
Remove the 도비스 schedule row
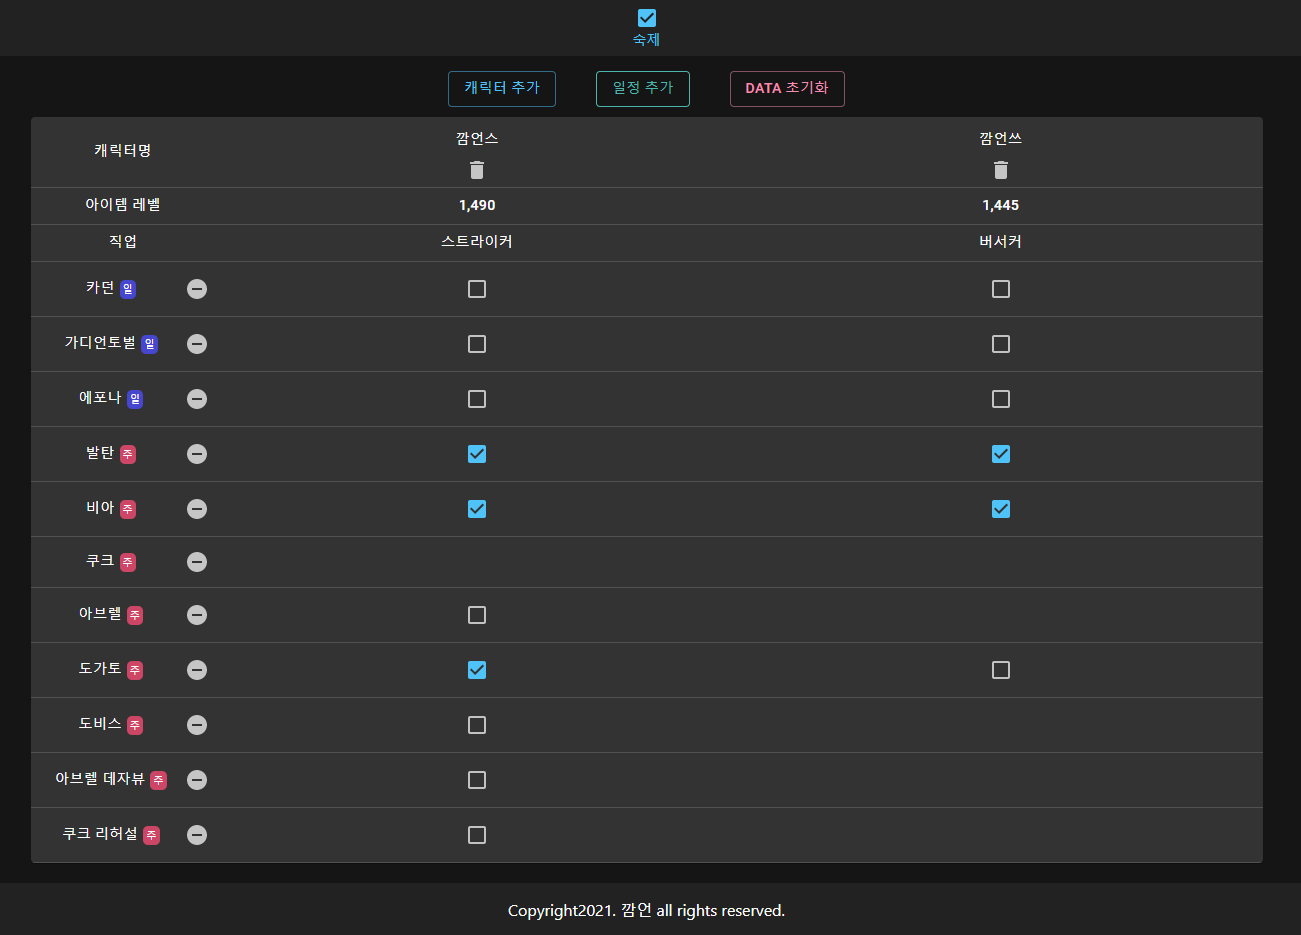197,725
